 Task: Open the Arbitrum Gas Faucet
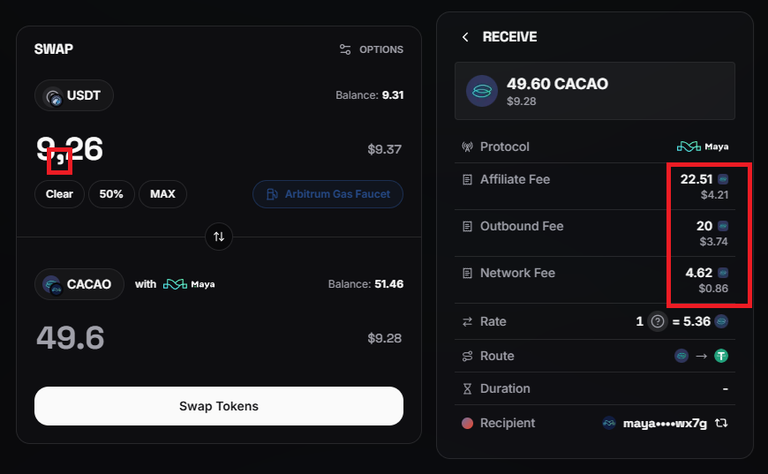click(328, 194)
